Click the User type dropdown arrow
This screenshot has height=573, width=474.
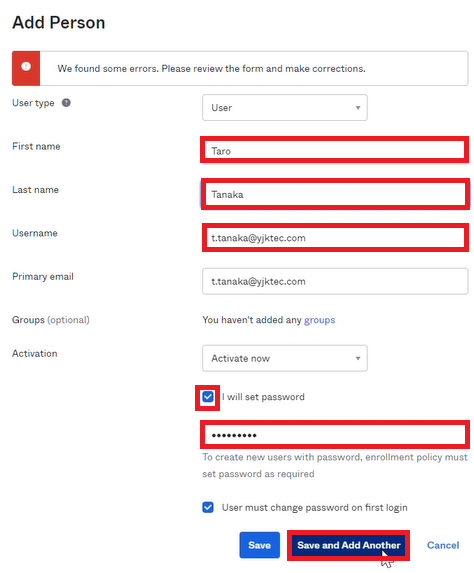point(358,107)
